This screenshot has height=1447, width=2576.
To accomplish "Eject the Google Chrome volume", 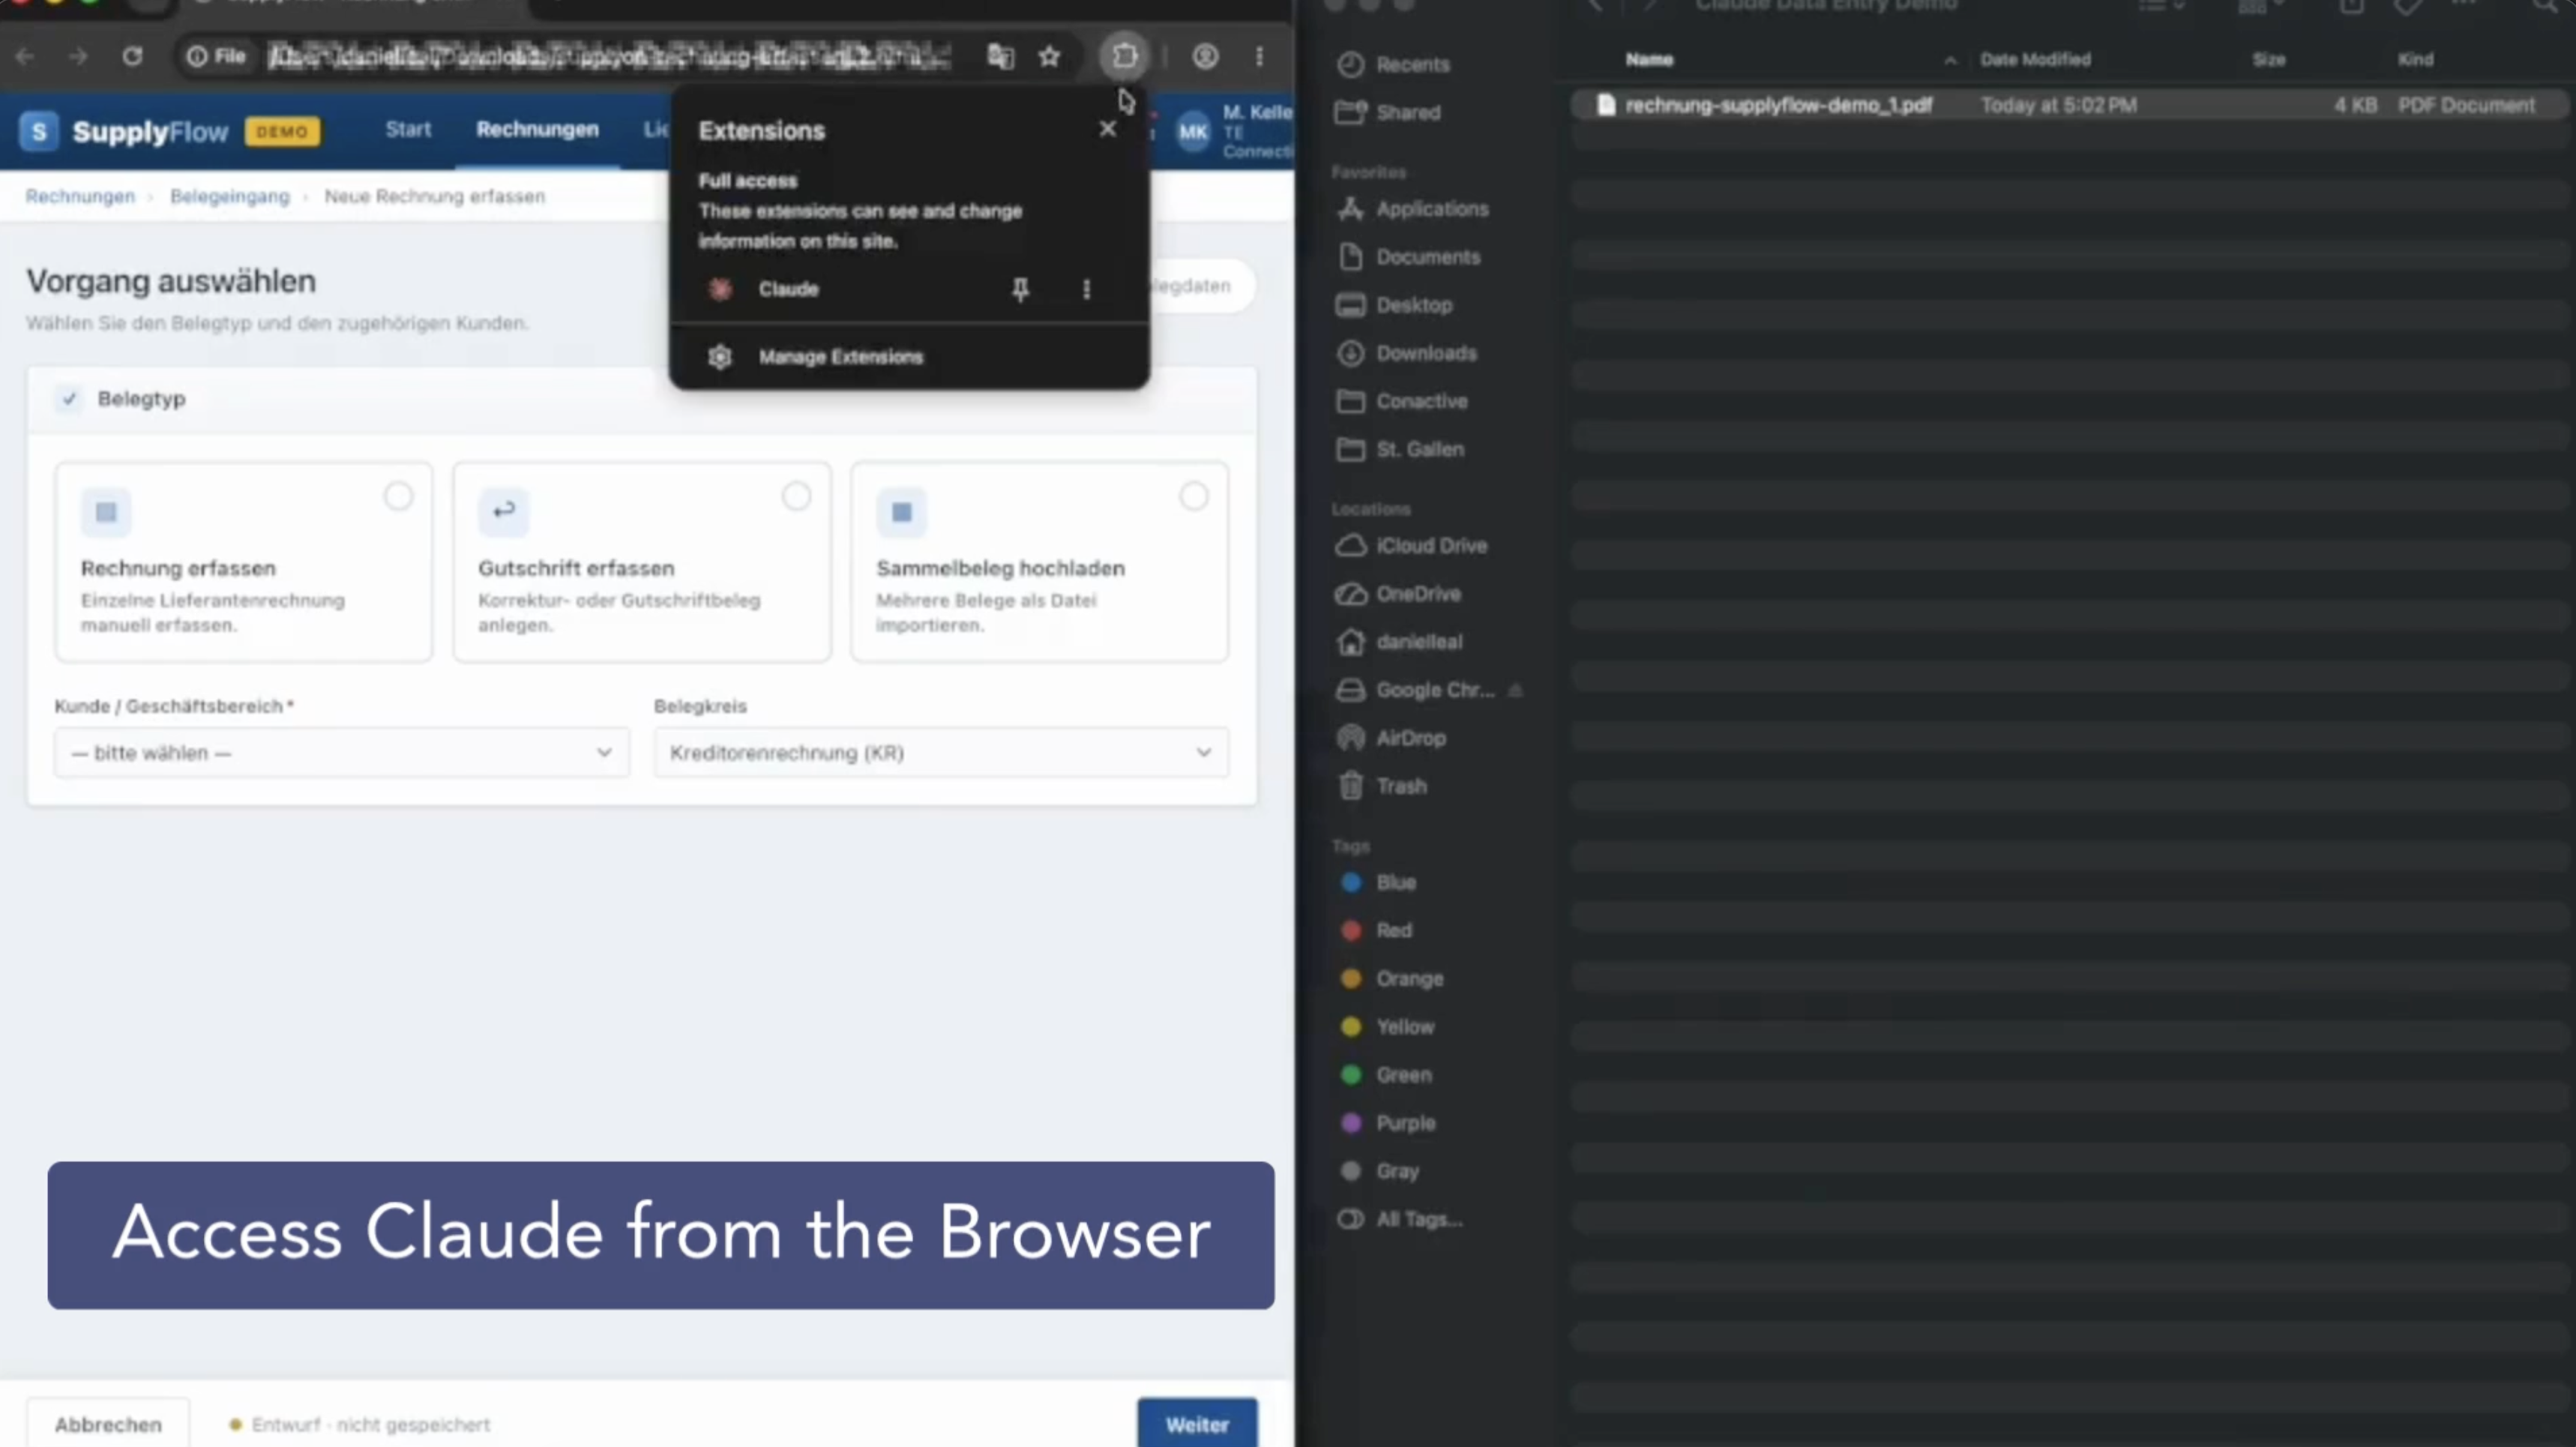I will [x=1515, y=690].
